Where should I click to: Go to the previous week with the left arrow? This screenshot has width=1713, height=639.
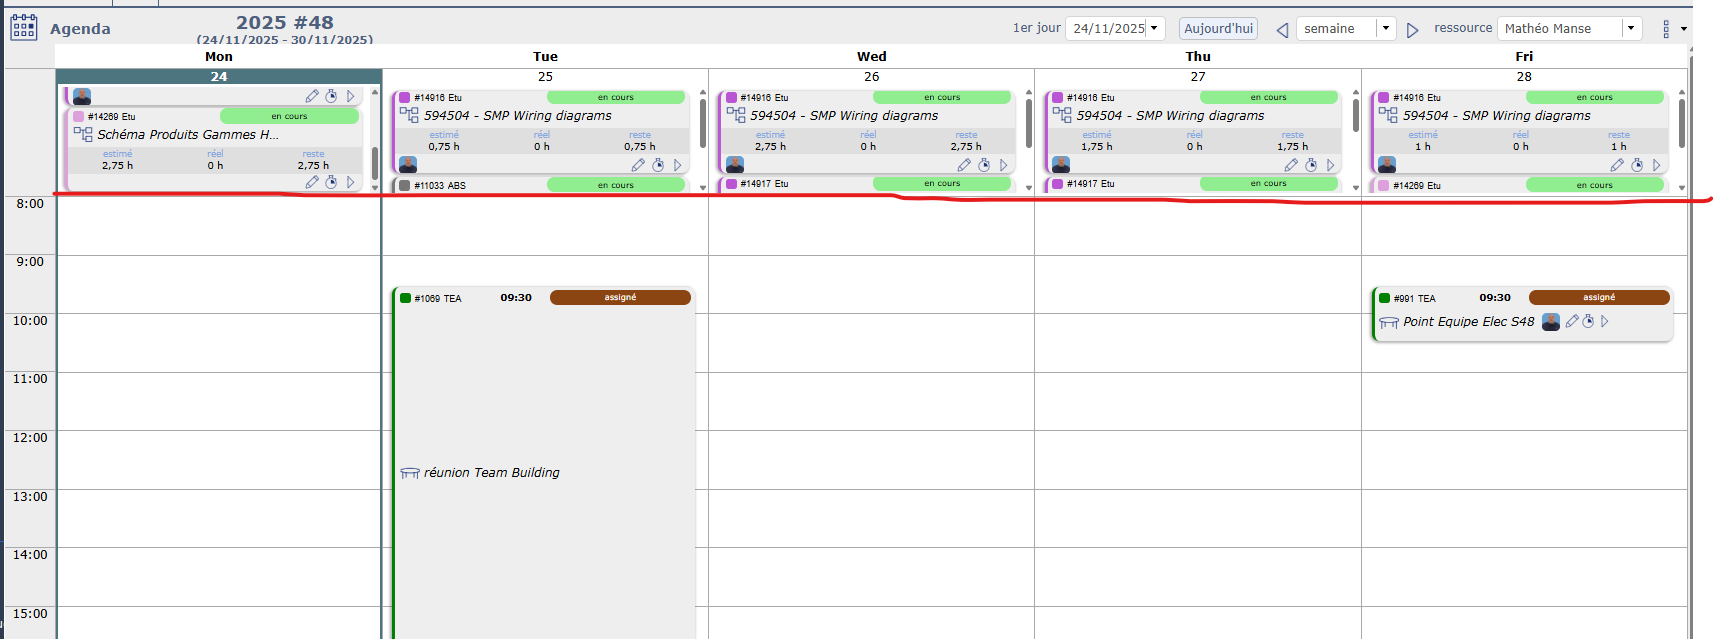[1282, 30]
